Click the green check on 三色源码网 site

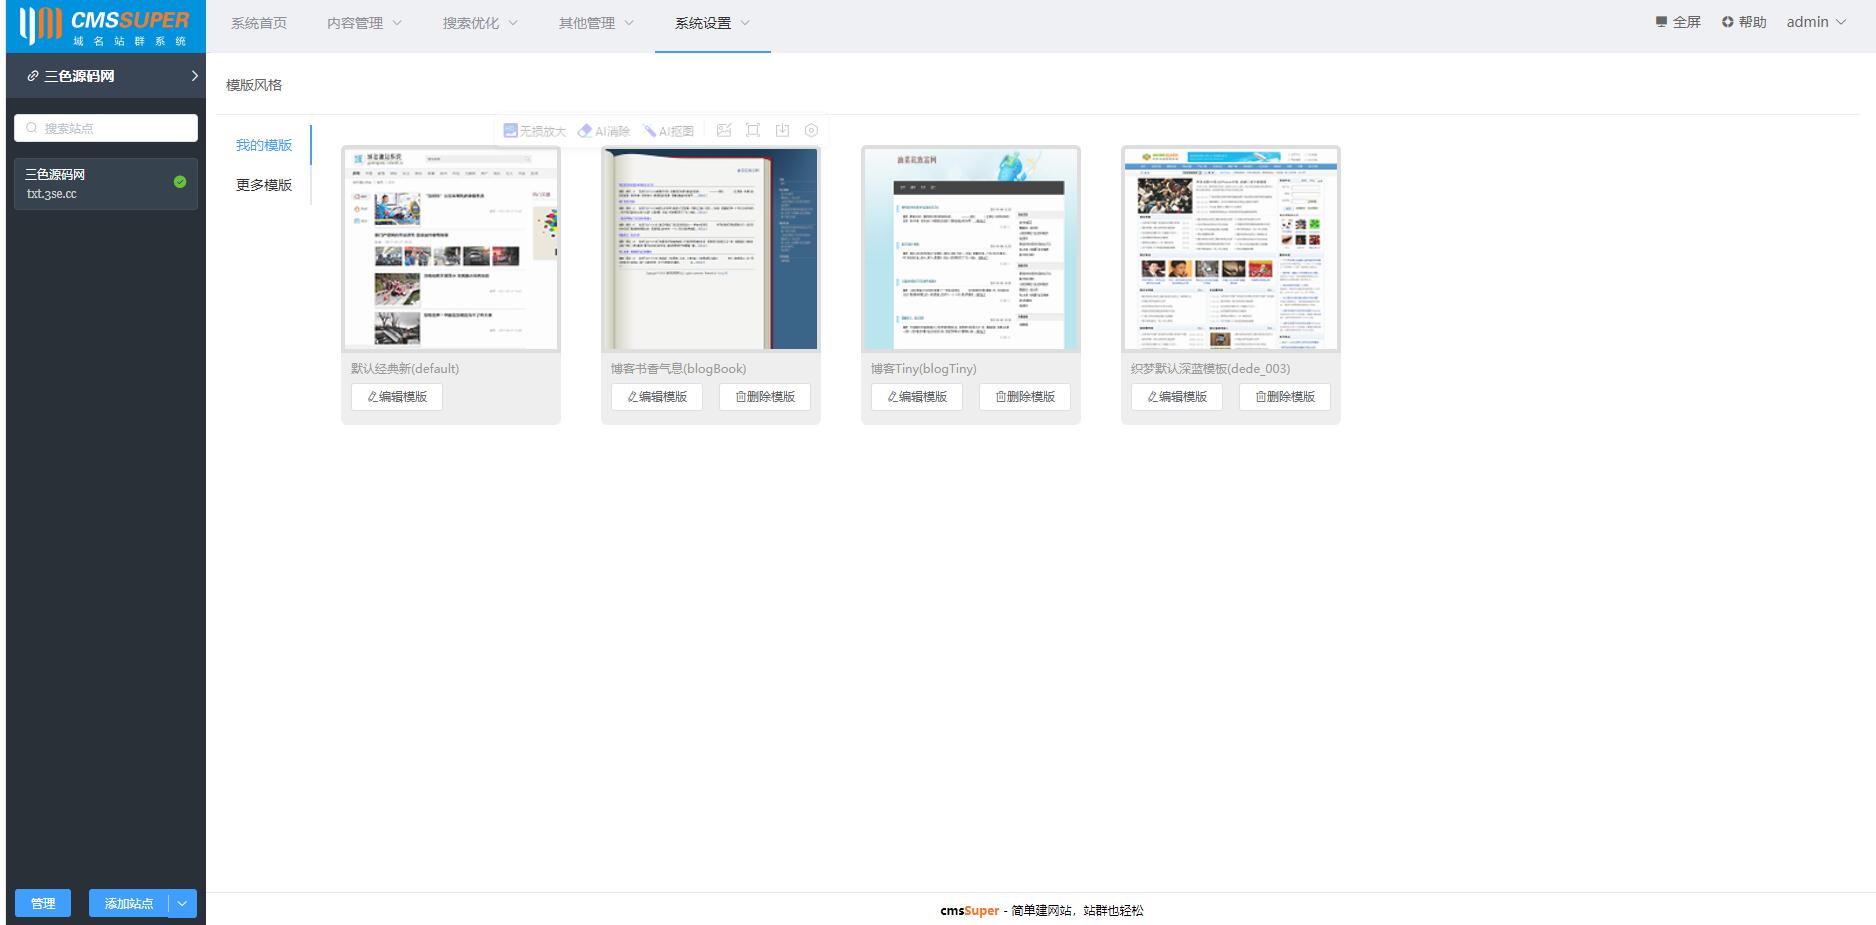[x=180, y=182]
